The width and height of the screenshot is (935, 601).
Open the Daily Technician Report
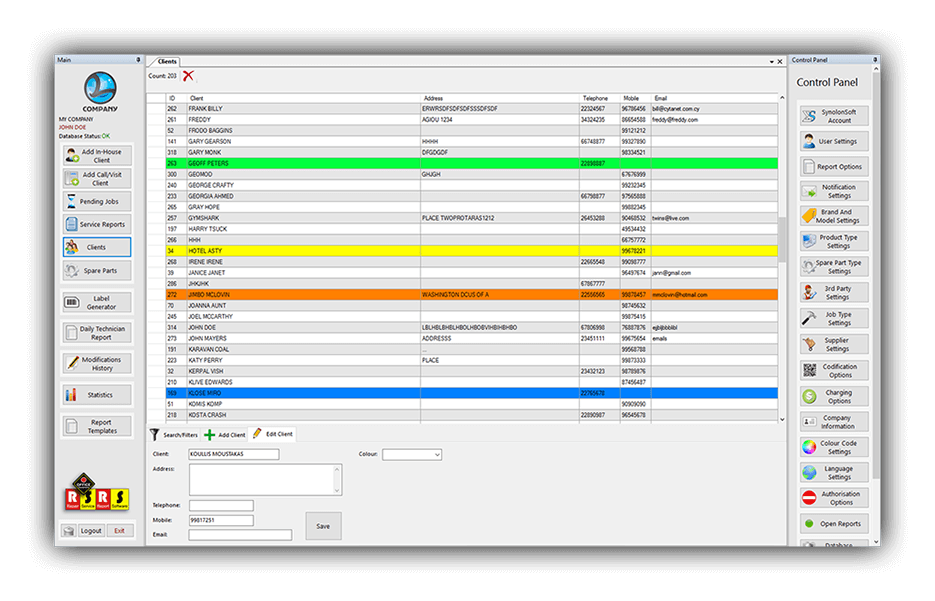point(96,332)
